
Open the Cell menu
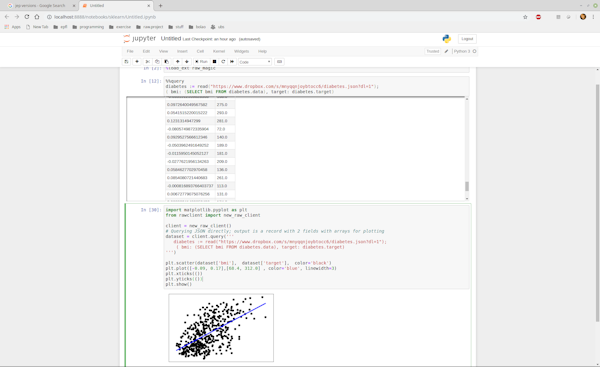pos(200,51)
